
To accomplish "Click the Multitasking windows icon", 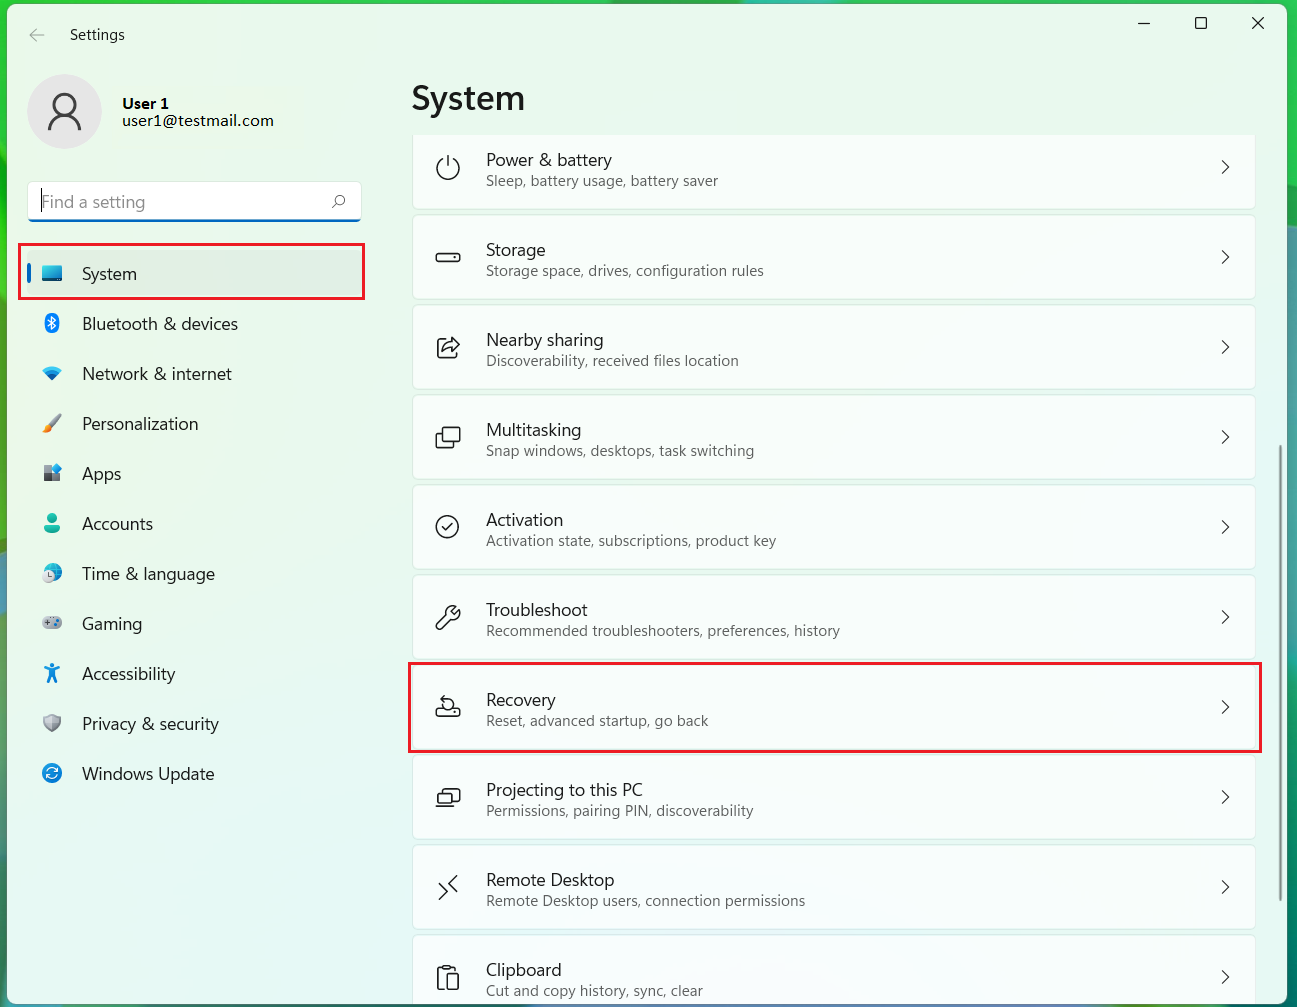I will click(x=448, y=437).
